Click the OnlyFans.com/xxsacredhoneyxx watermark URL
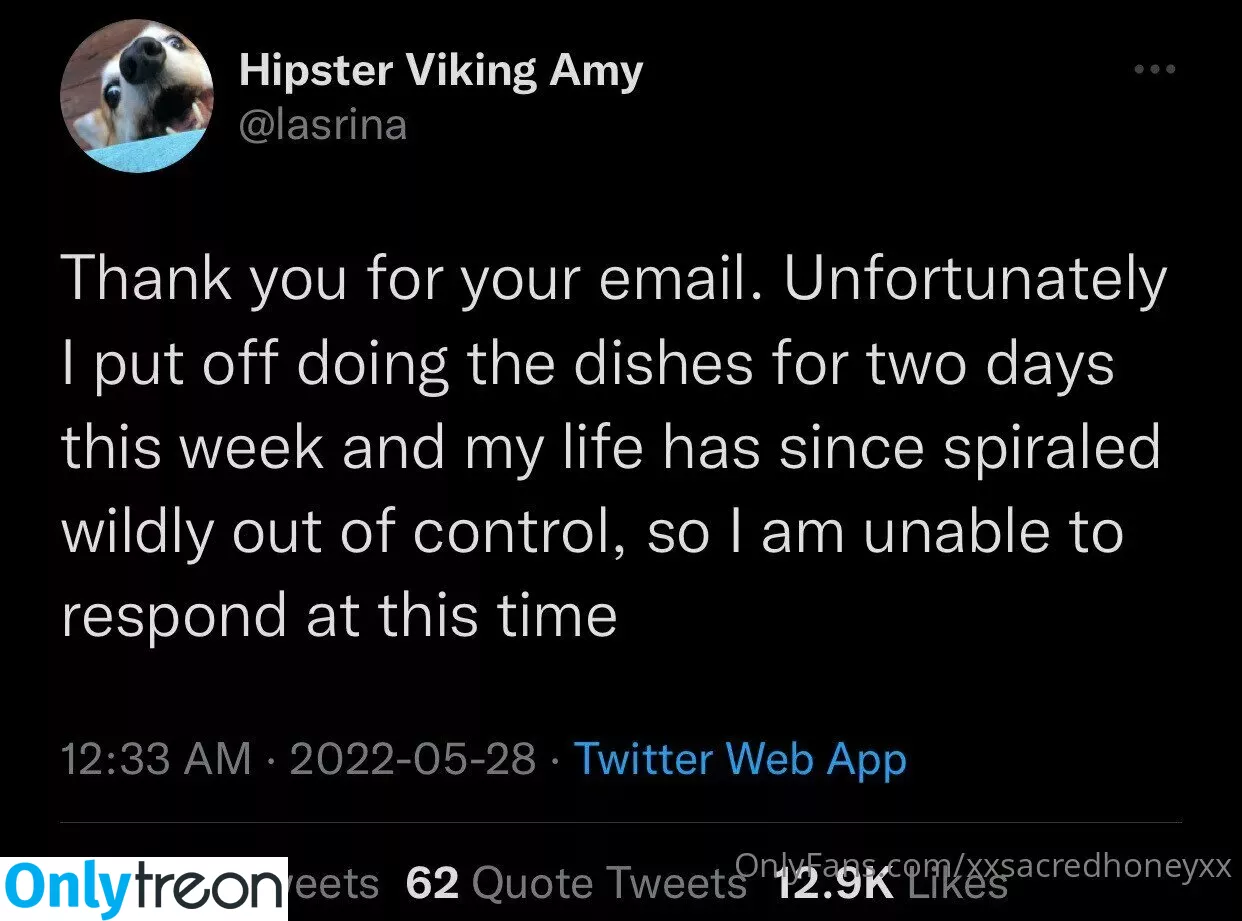The width and height of the screenshot is (1242, 921). 983,866
